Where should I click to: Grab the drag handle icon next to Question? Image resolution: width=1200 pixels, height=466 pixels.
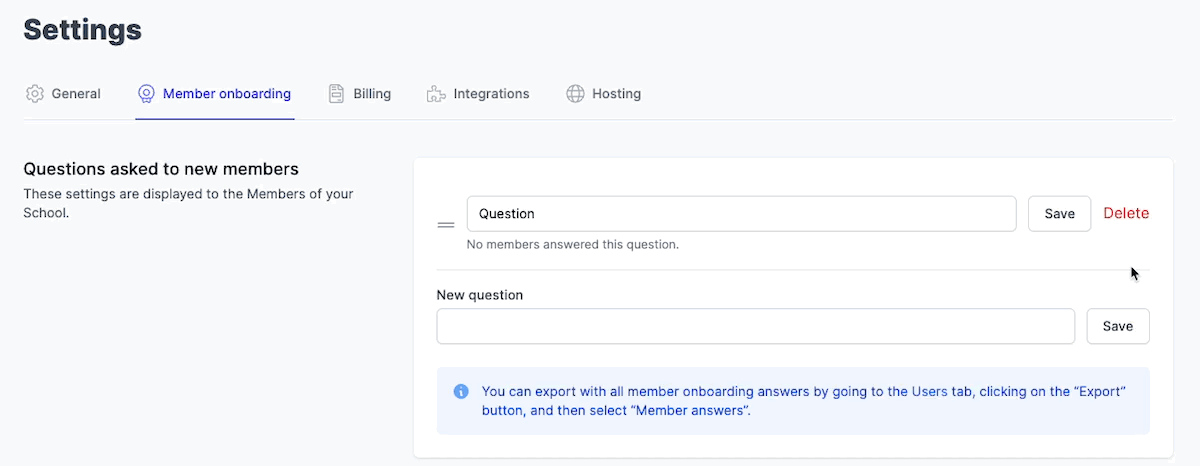(x=446, y=225)
